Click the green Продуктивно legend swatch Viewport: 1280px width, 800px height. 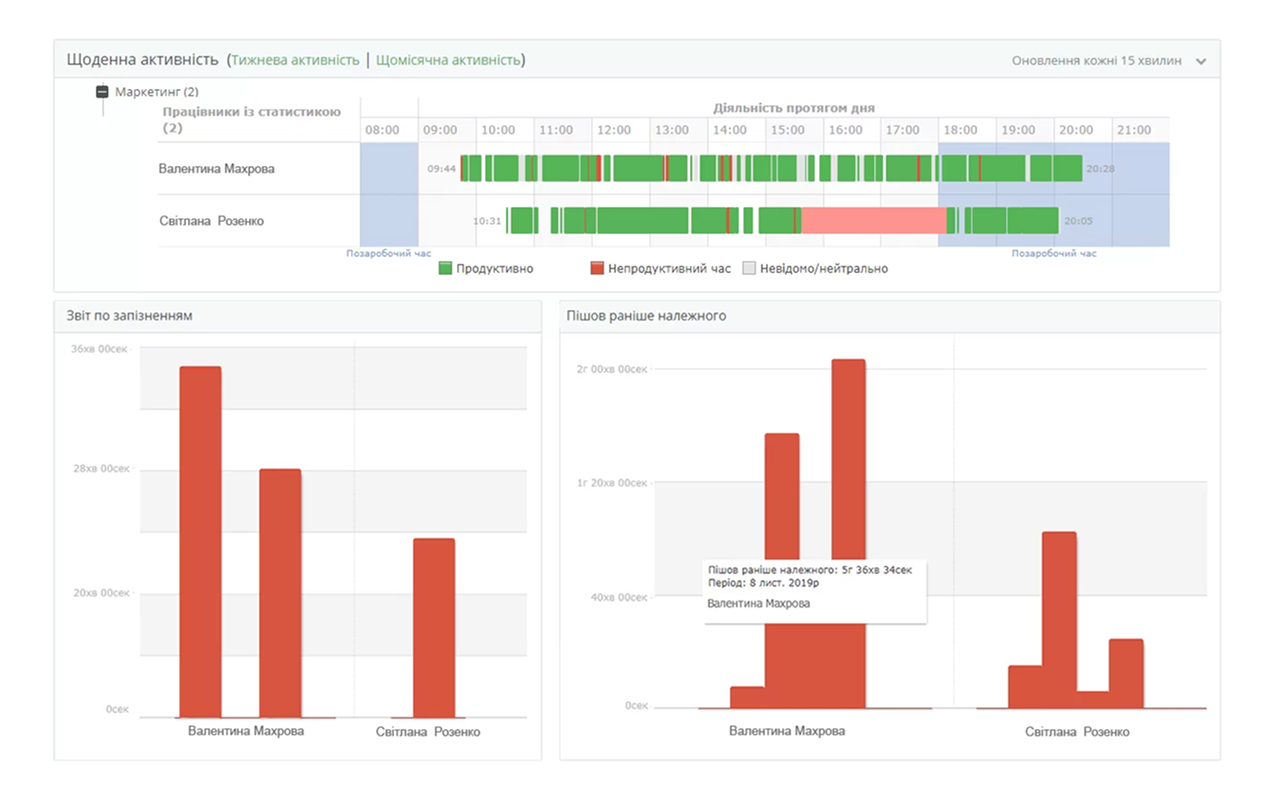point(446,268)
